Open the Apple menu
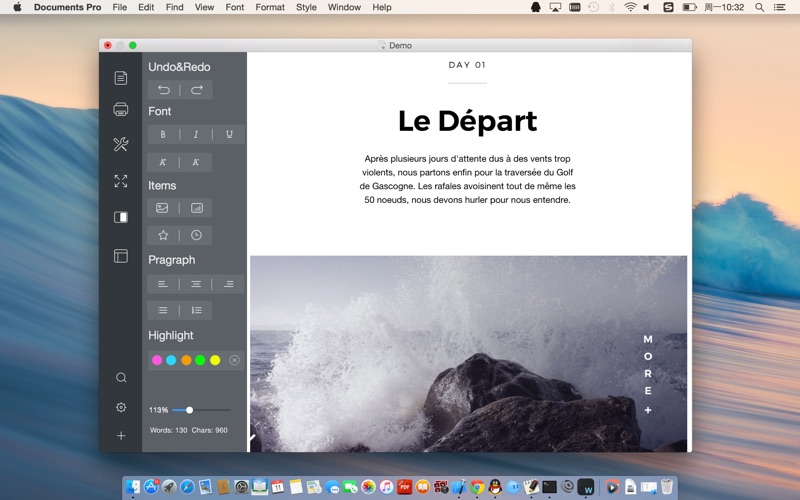Viewport: 800px width, 500px height. point(17,7)
